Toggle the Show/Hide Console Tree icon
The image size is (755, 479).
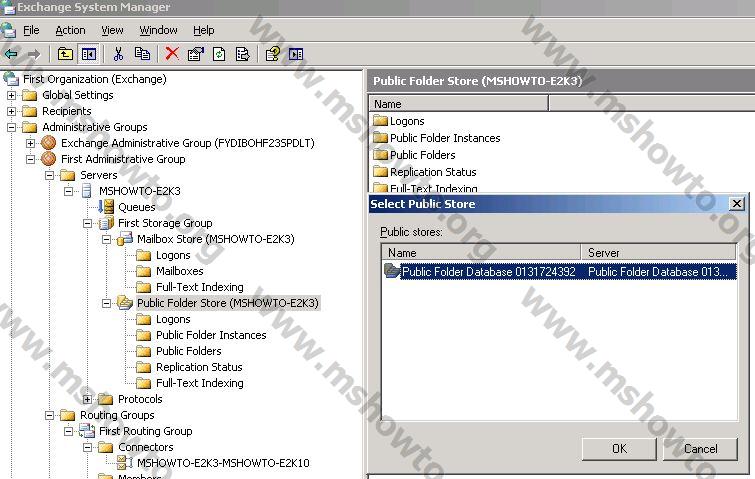[89, 54]
